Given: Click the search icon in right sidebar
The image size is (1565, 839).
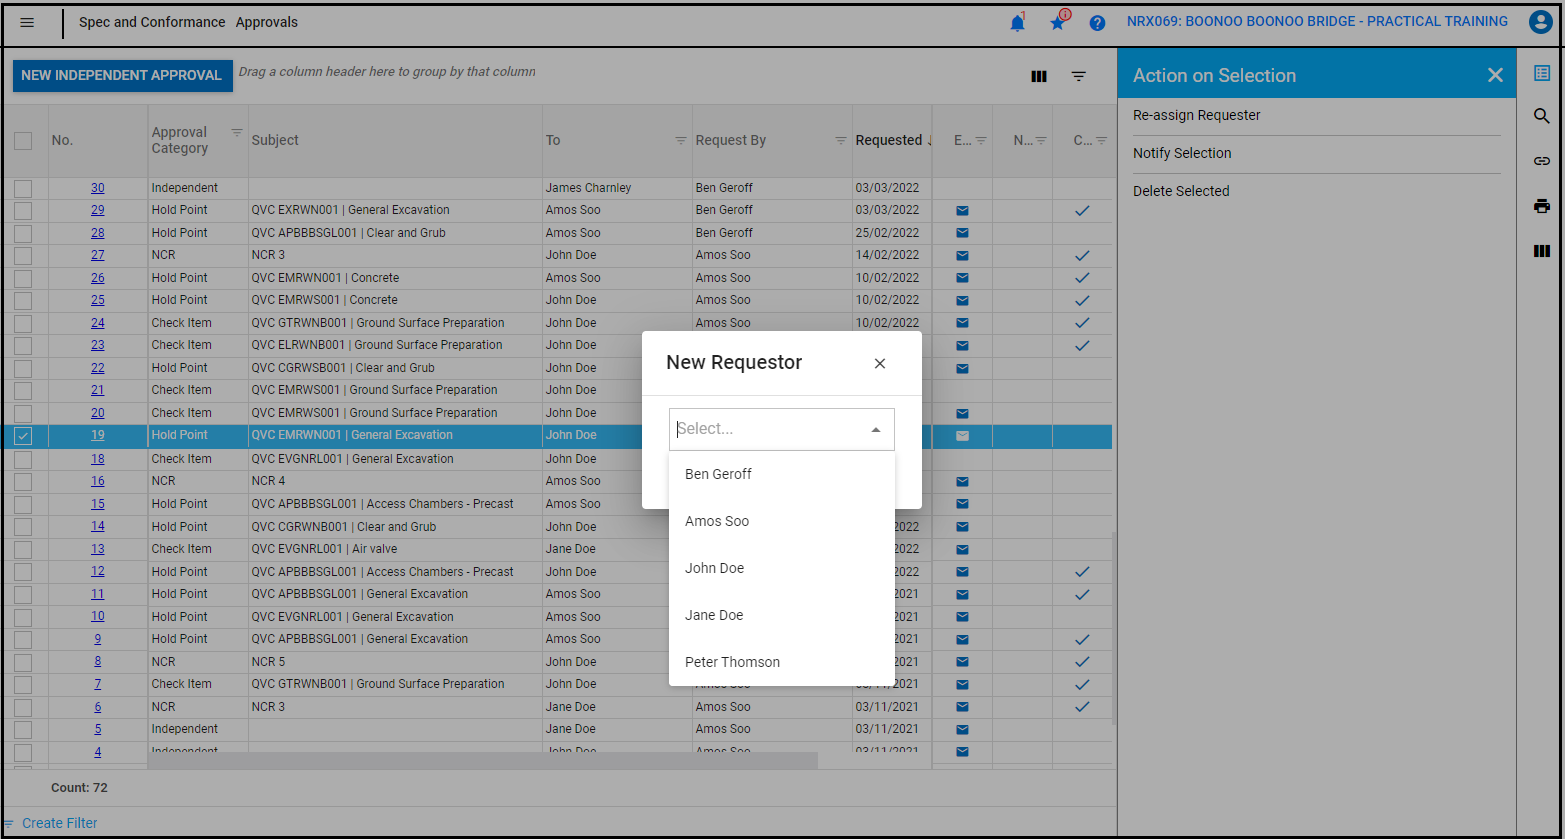Looking at the screenshot, I should [x=1542, y=117].
